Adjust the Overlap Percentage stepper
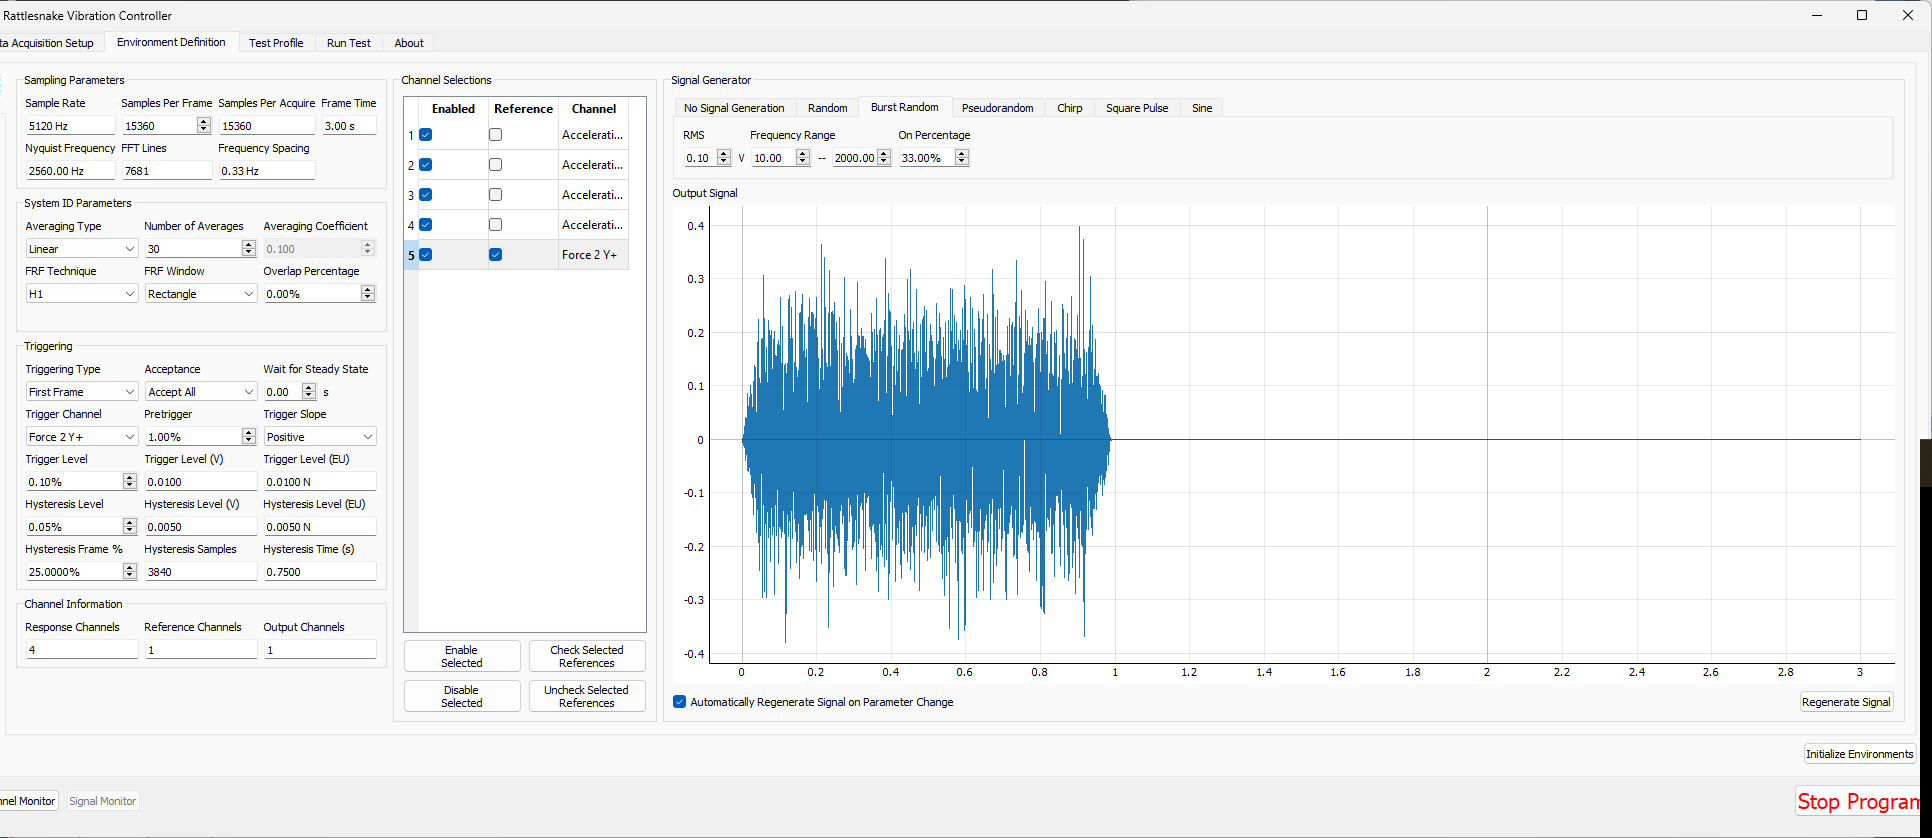The height and width of the screenshot is (838, 1932). [368, 294]
